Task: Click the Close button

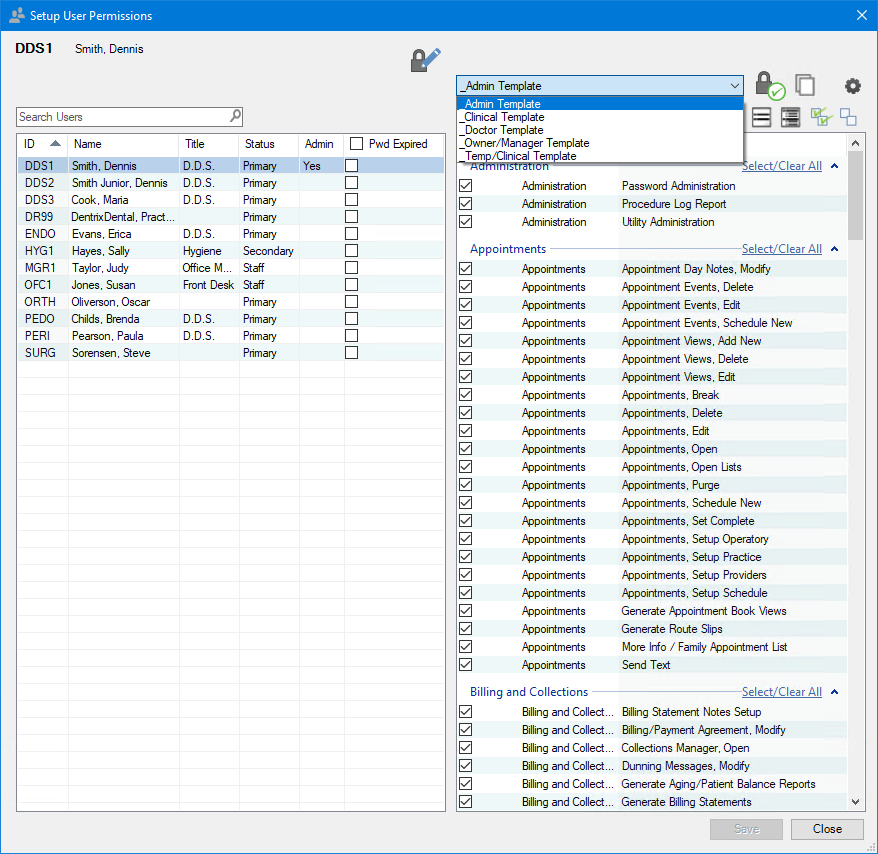Action: [827, 829]
